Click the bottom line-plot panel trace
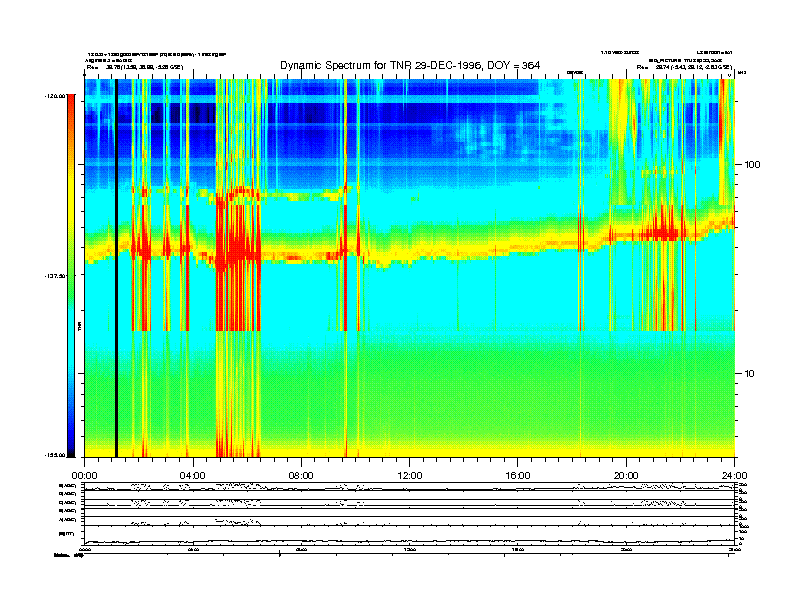Image resolution: width=792 pixels, height=612 pixels. [410, 541]
